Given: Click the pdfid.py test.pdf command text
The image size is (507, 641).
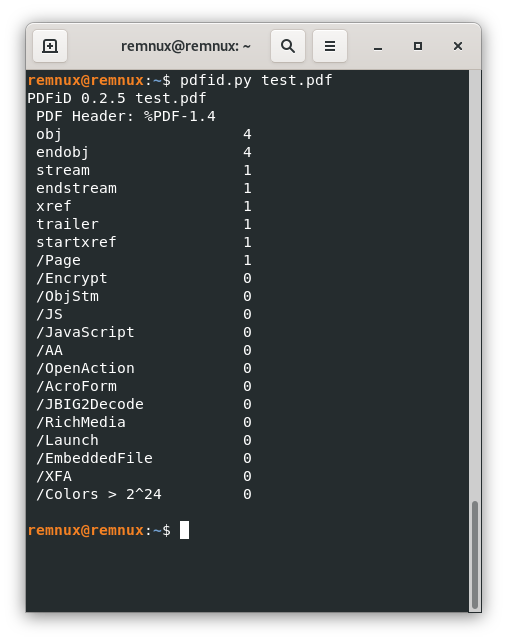Looking at the screenshot, I should [x=256, y=80].
